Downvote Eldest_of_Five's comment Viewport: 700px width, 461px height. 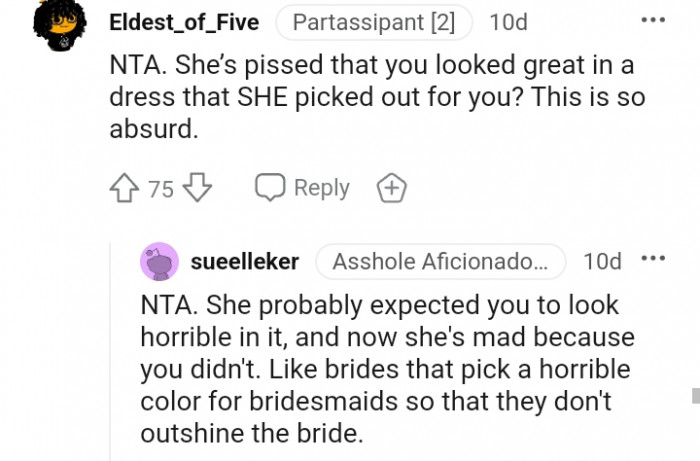[197, 188]
